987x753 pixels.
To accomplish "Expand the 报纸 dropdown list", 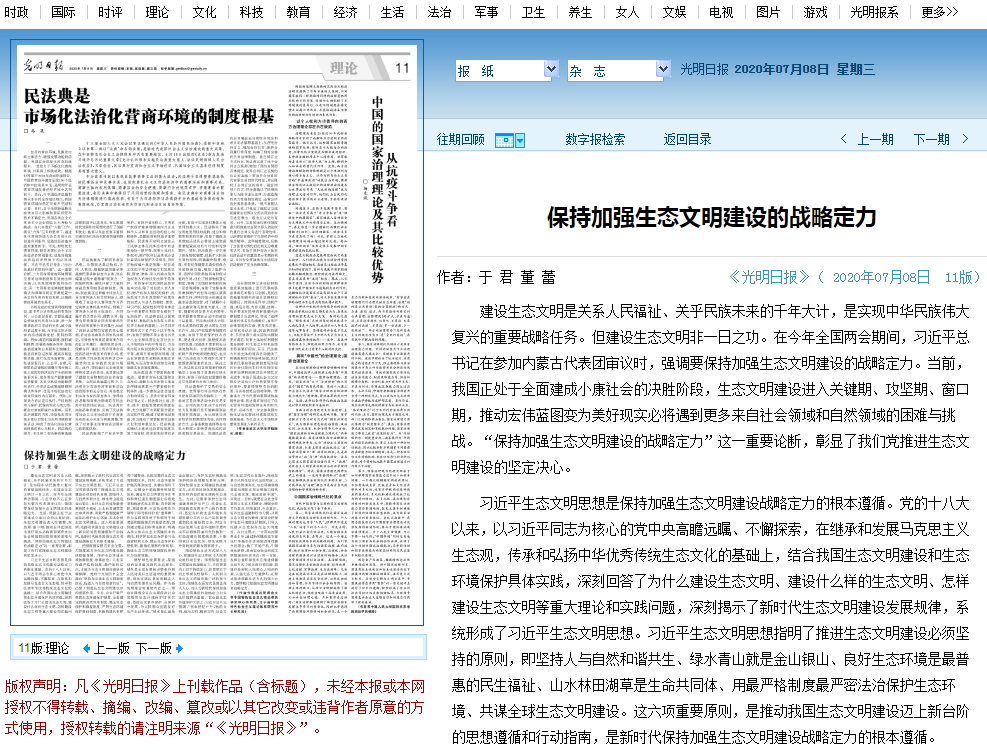I will (x=551, y=70).
